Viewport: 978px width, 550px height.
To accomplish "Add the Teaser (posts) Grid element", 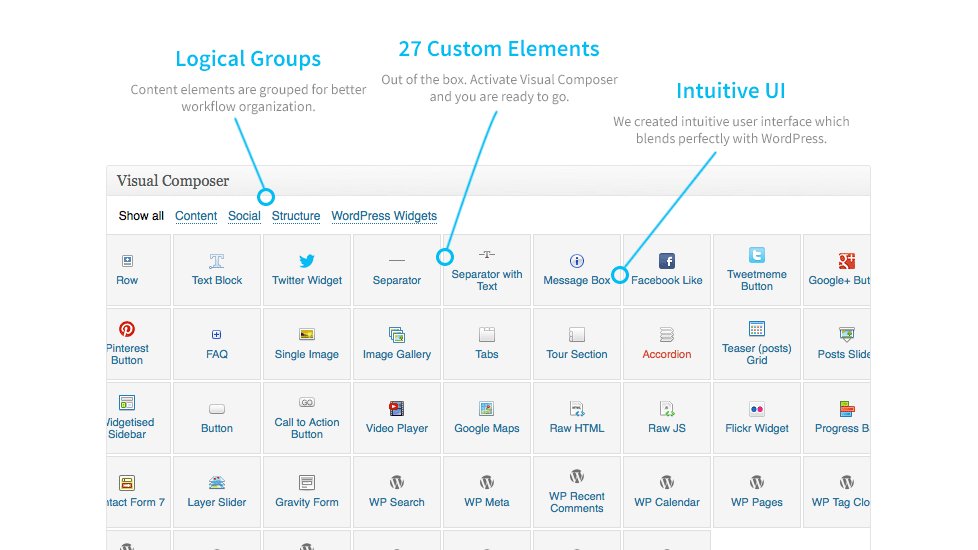I will [757, 344].
